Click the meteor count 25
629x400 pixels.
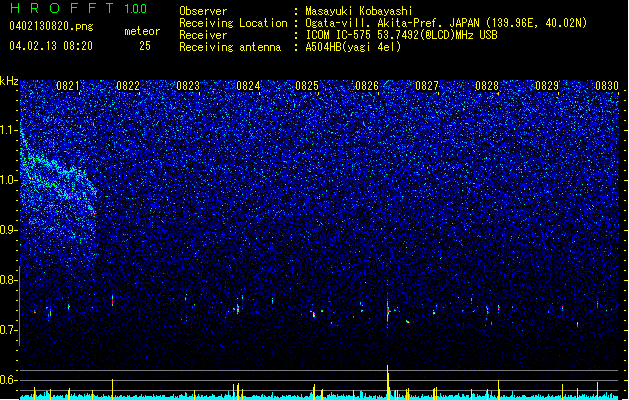(145, 46)
